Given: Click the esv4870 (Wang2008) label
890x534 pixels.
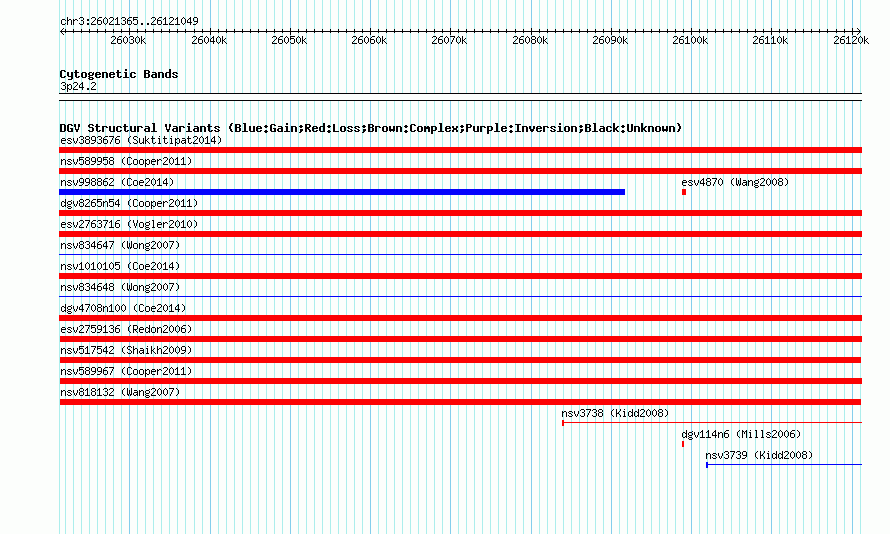Looking at the screenshot, I should point(735,182).
